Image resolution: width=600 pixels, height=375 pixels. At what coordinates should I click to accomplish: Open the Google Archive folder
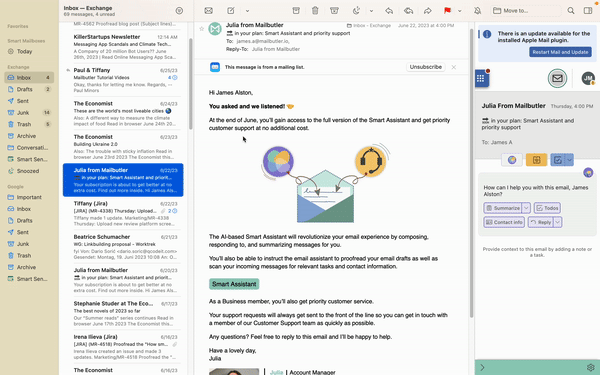tap(29, 267)
